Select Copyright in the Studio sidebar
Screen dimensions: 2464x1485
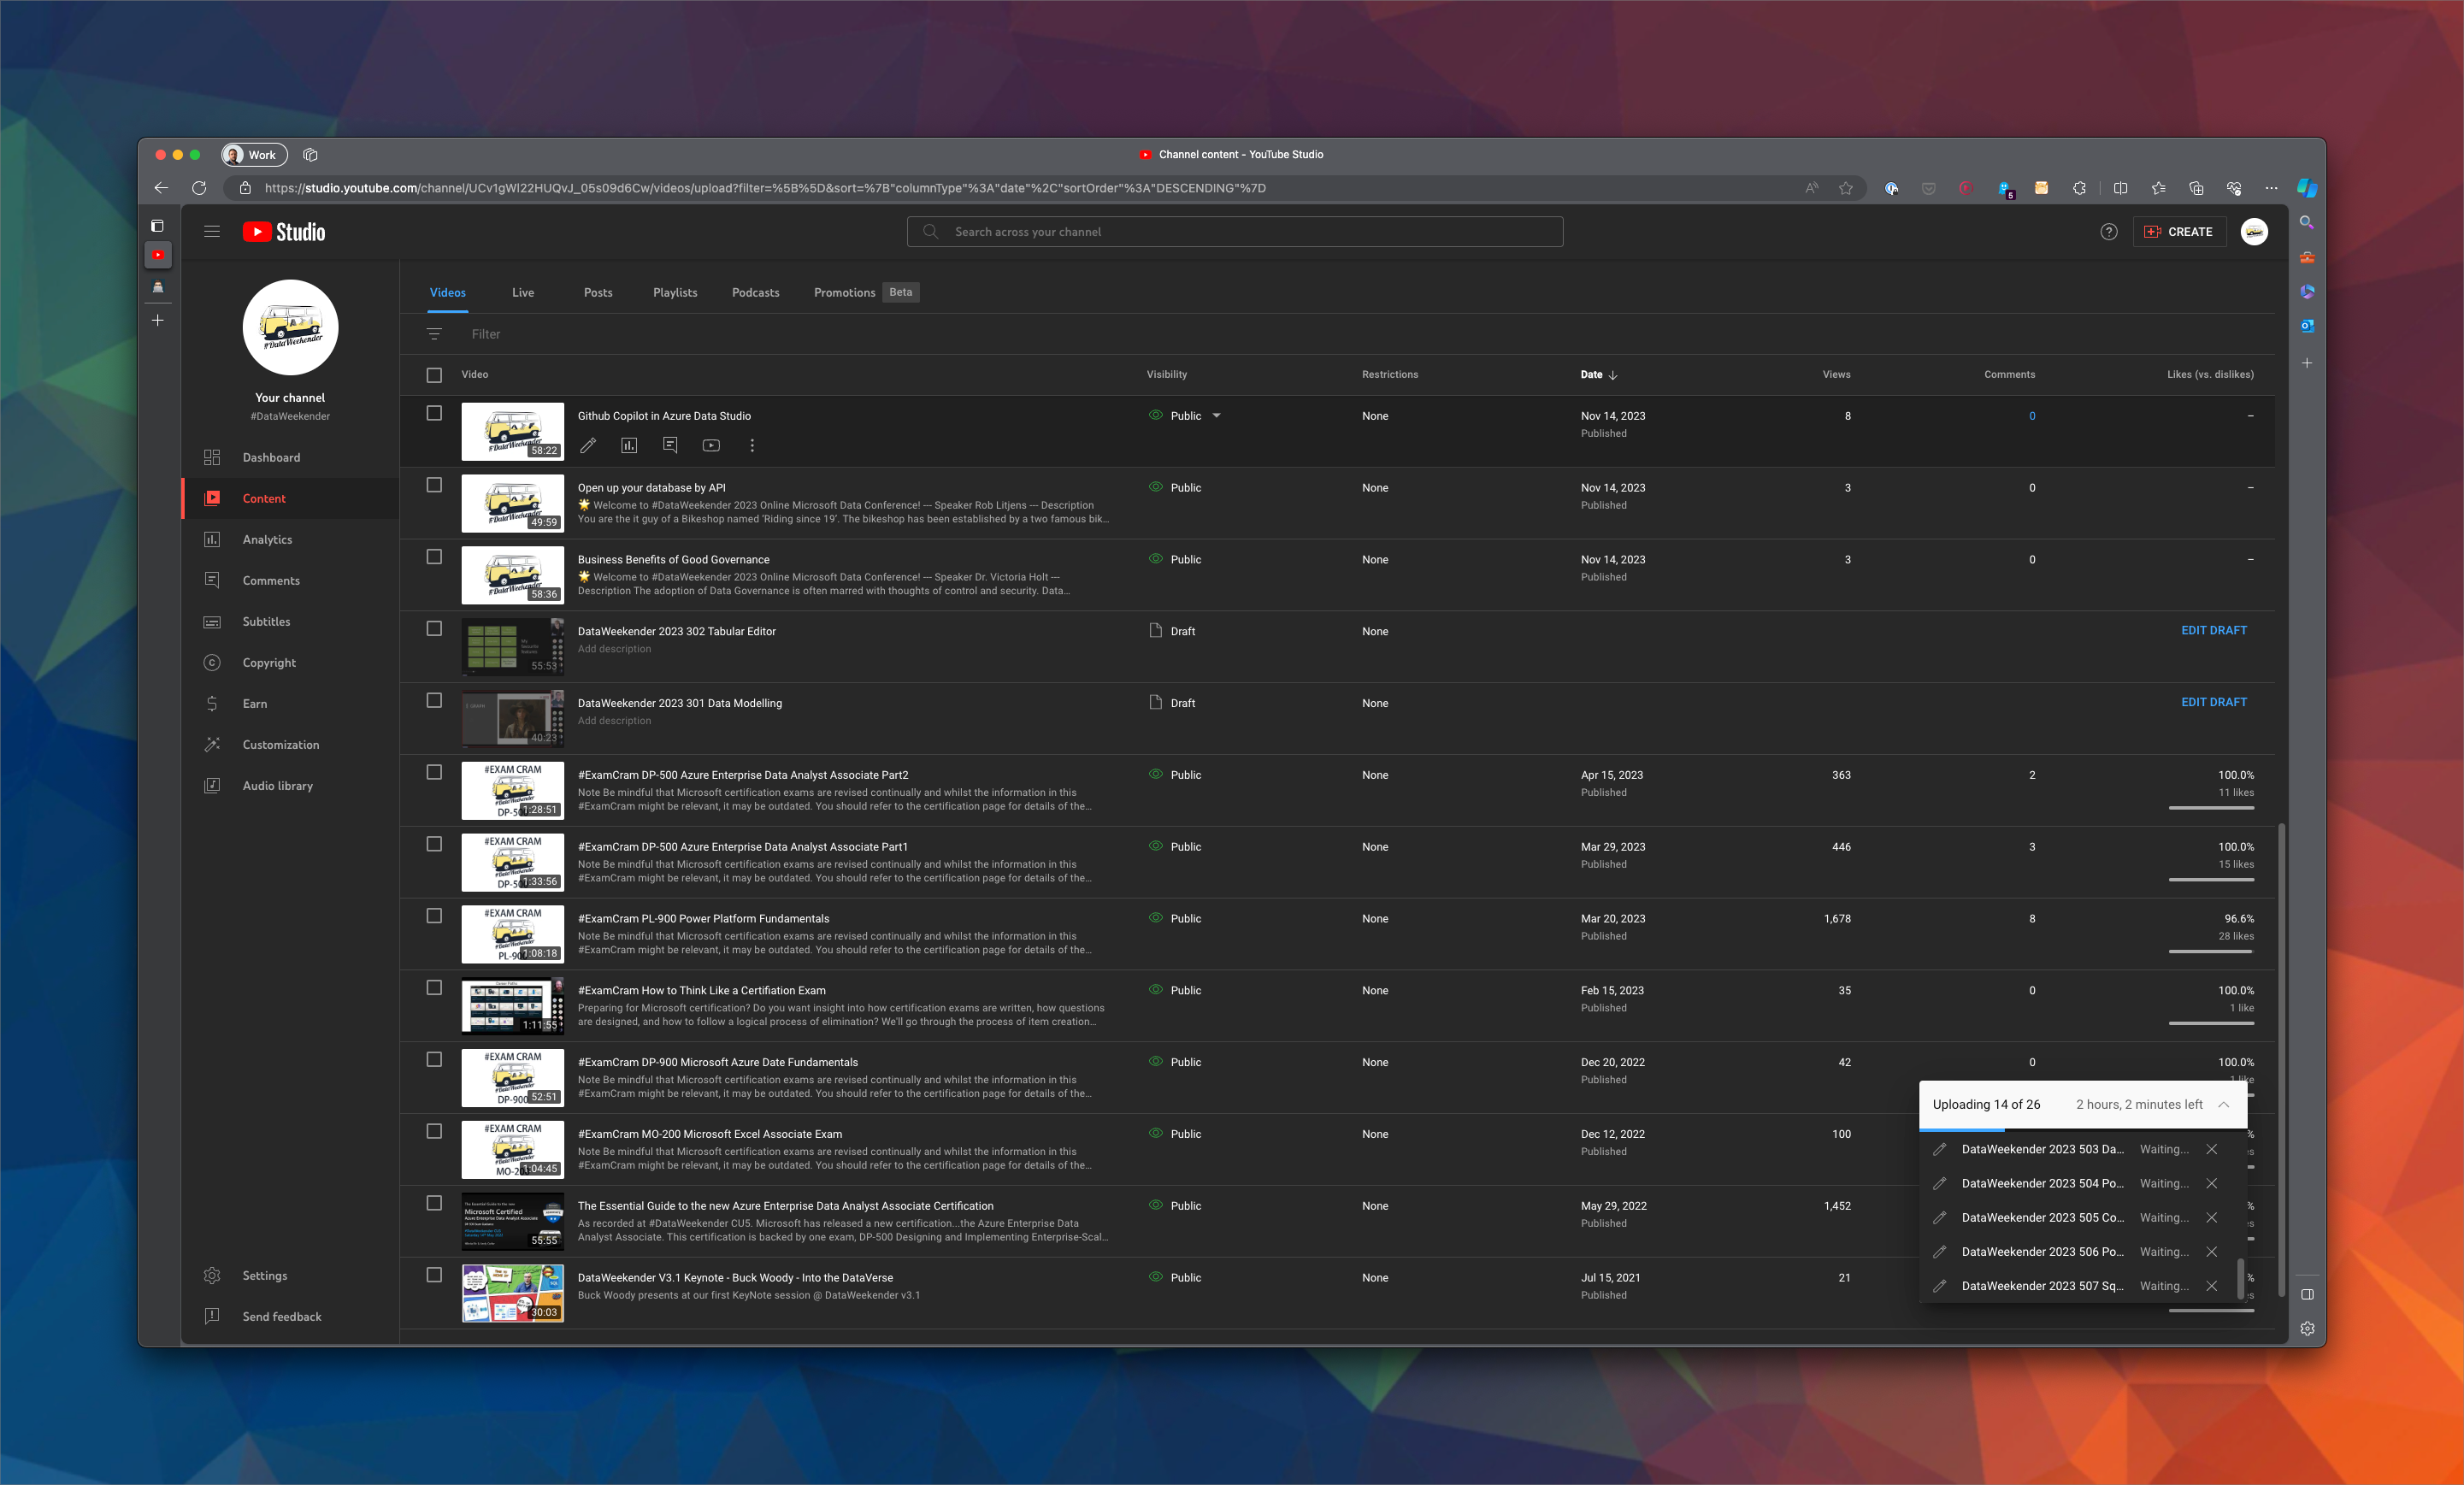[x=269, y=662]
